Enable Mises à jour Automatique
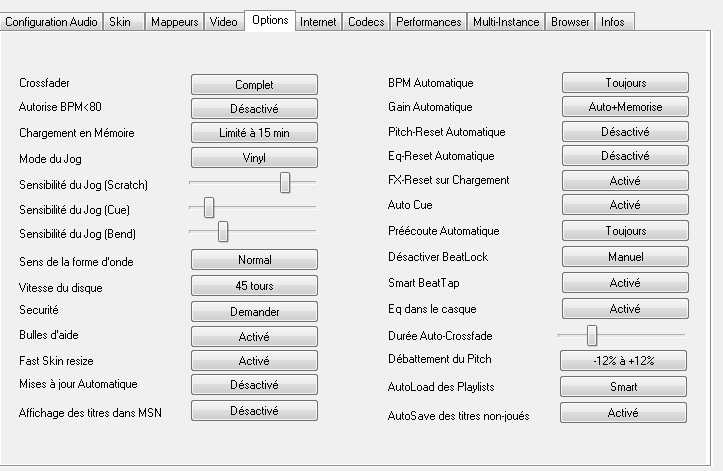 (254, 385)
